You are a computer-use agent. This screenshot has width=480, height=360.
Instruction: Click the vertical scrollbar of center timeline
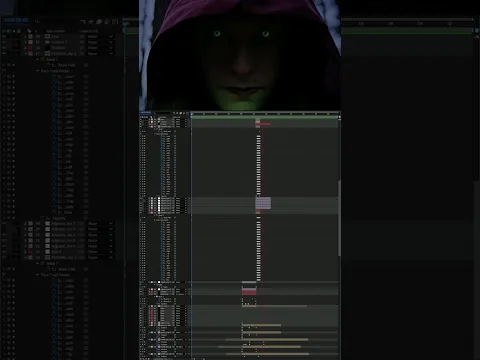[339, 218]
